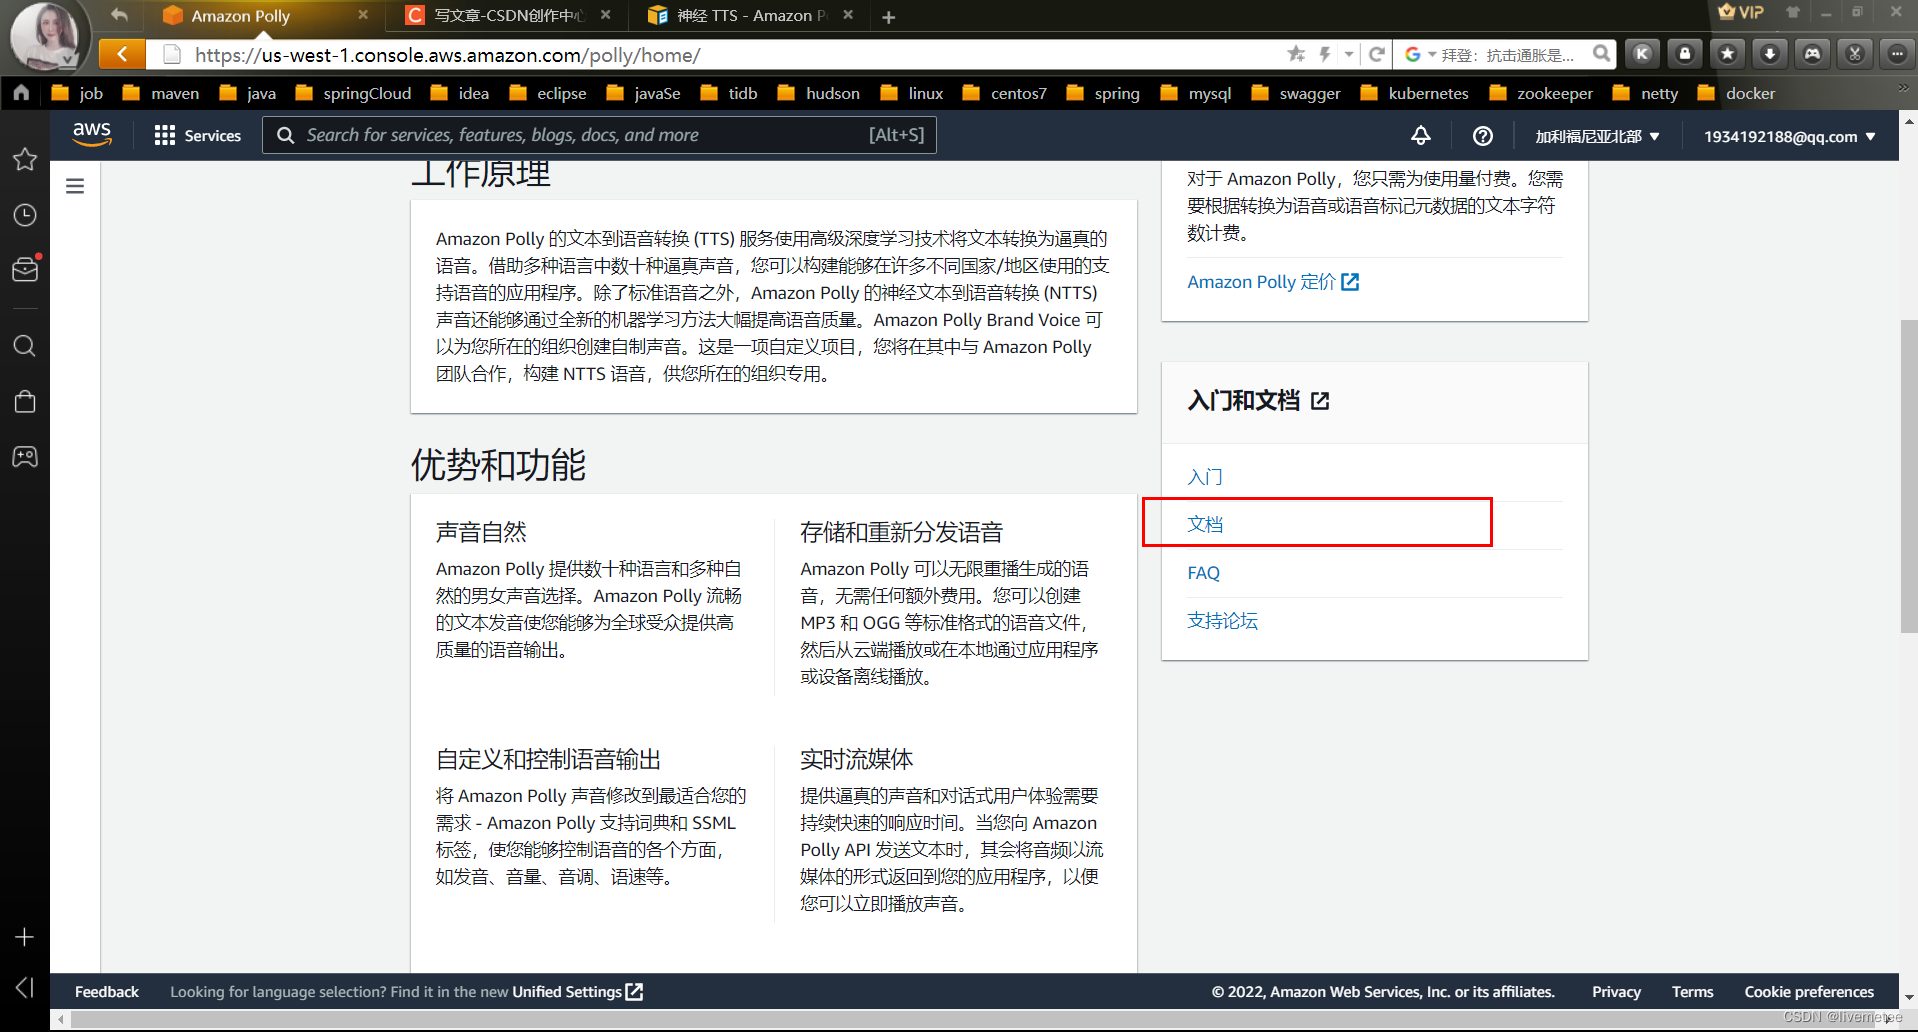Open external link icon beside 入门和文档

pos(1320,401)
